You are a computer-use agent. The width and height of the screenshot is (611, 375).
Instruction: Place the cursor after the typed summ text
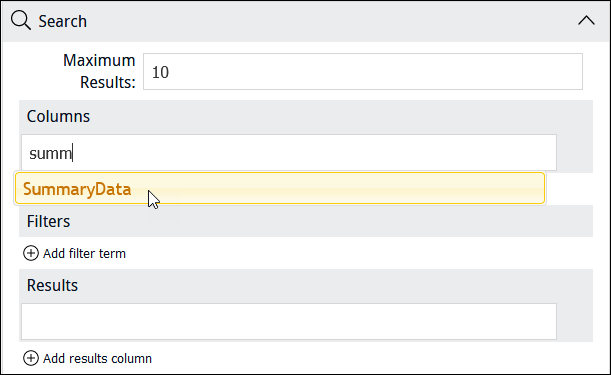click(73, 153)
